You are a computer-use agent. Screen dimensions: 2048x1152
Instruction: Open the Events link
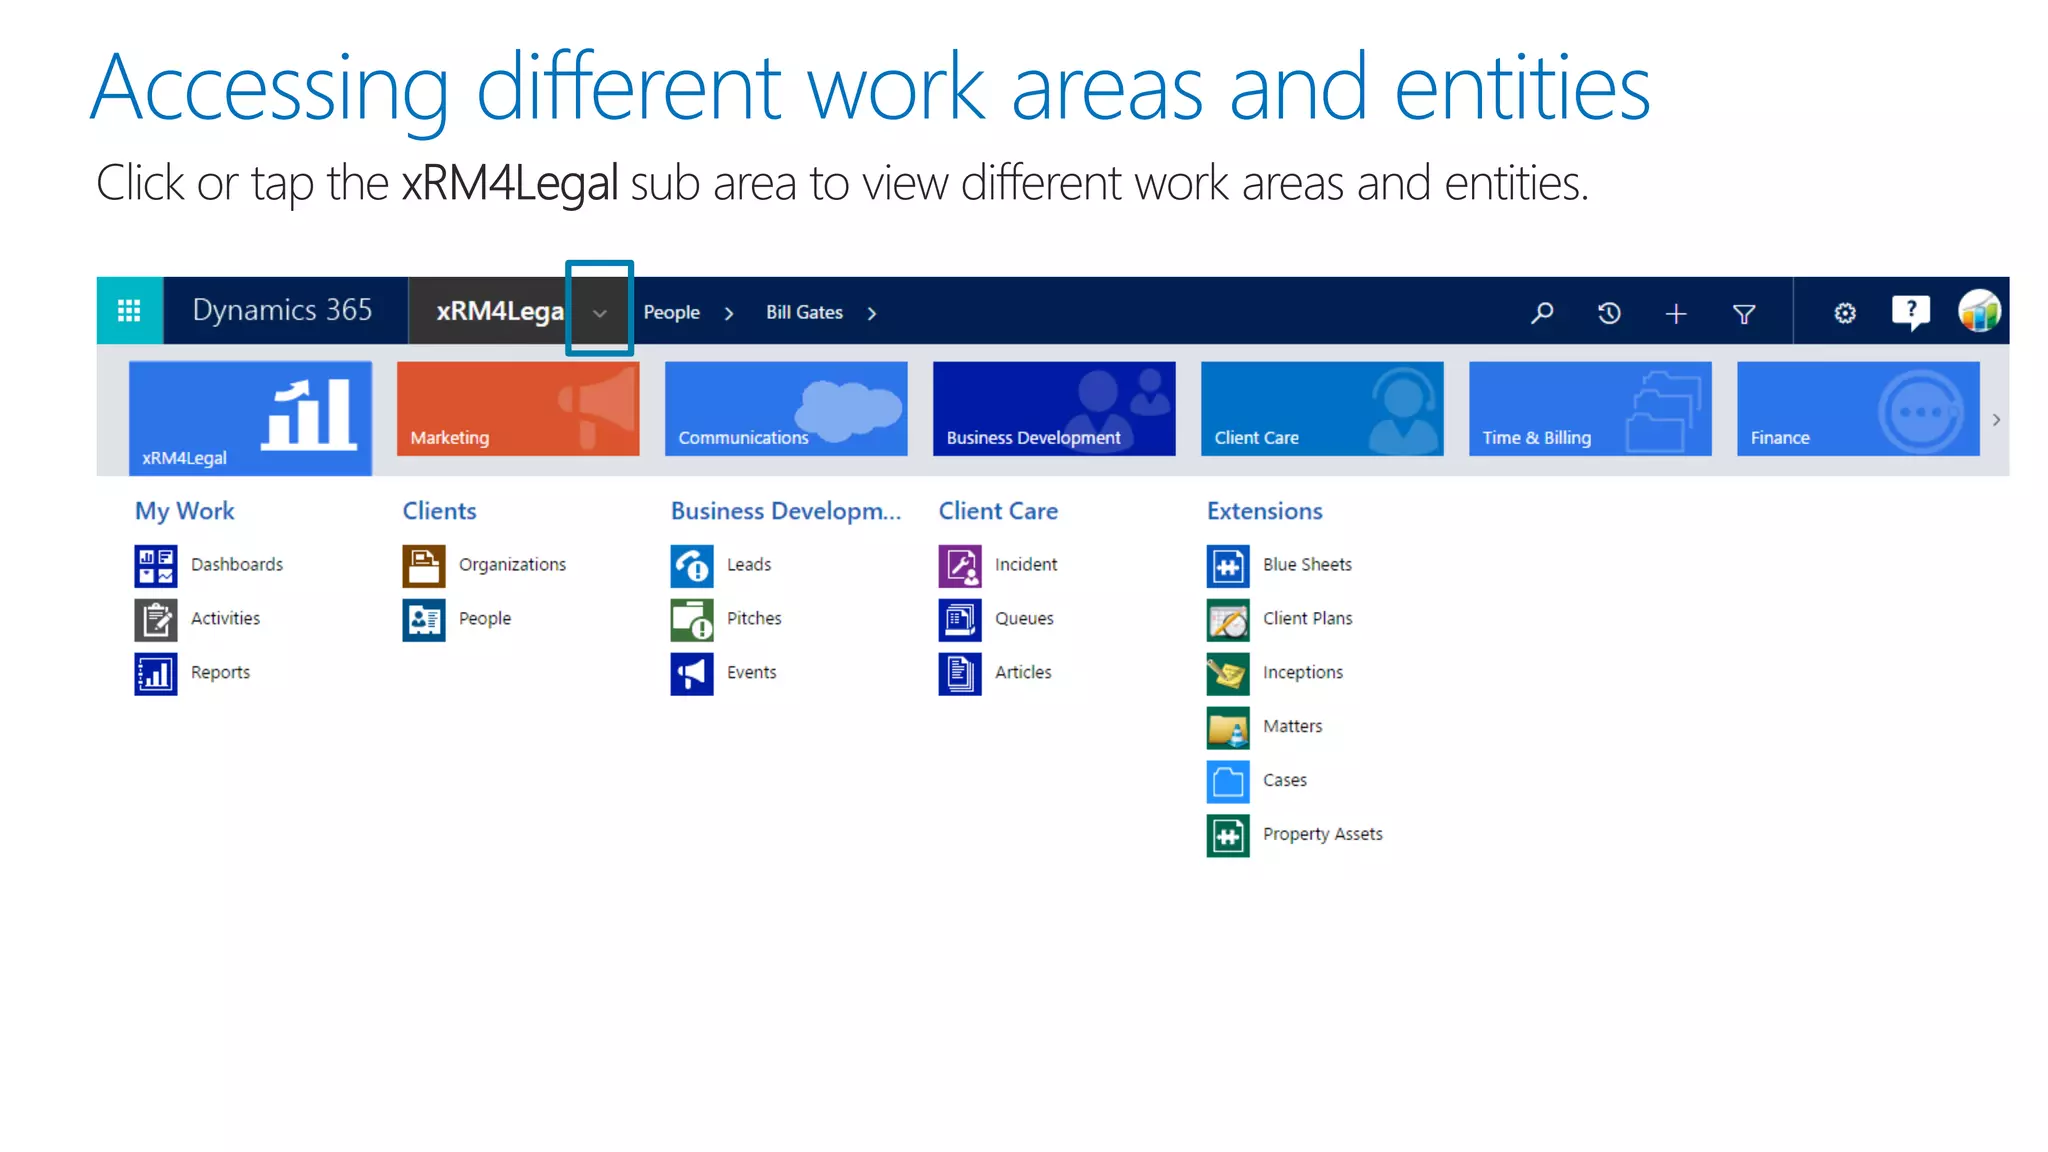click(752, 673)
